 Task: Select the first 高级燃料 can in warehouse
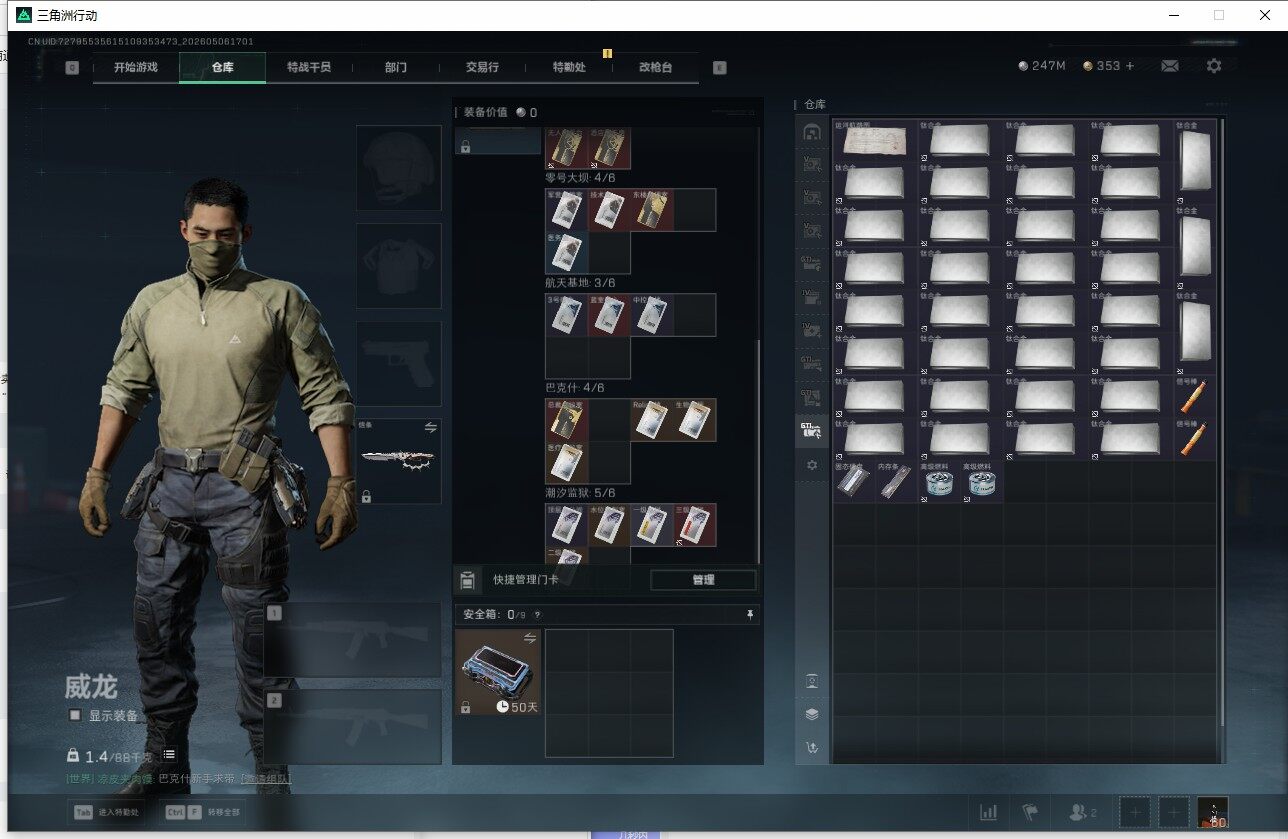pyautogui.click(x=940, y=481)
